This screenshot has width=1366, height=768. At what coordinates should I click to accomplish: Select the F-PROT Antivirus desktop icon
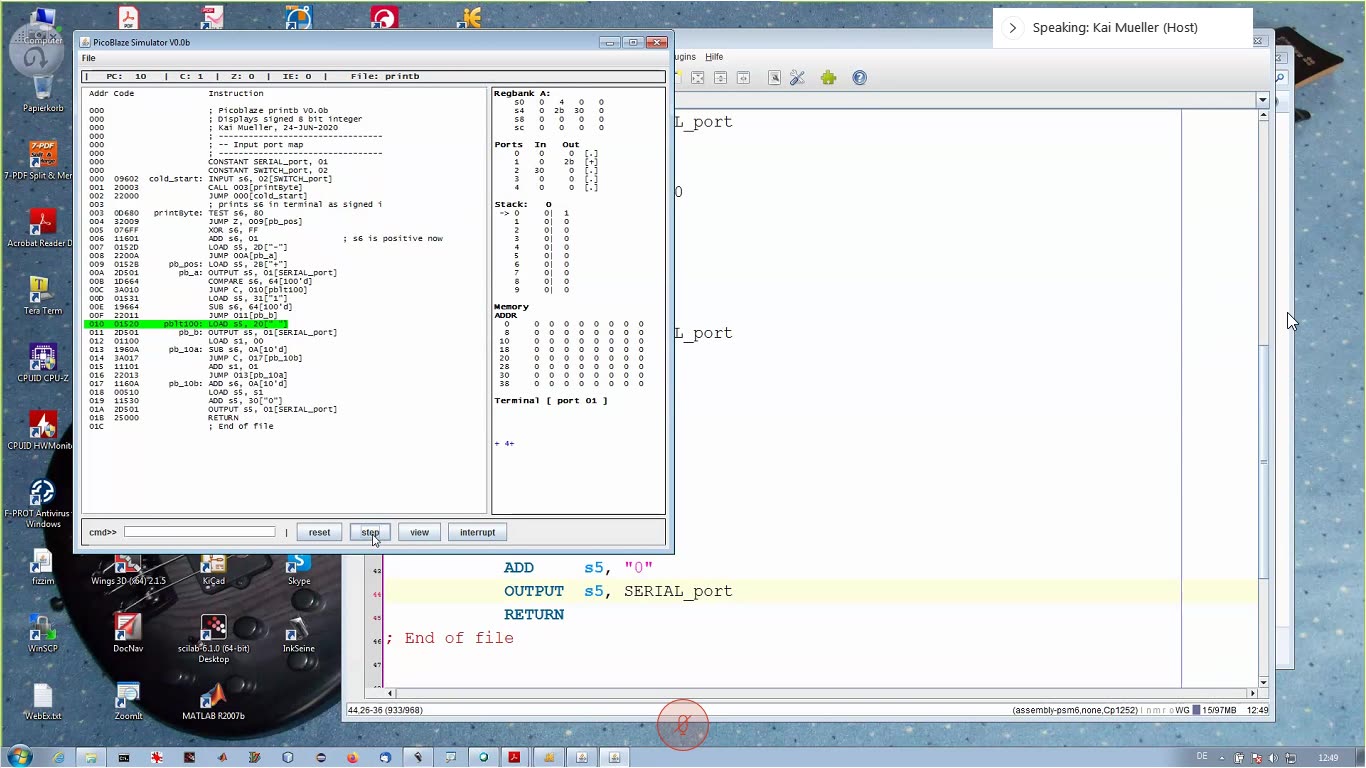[x=42, y=503]
